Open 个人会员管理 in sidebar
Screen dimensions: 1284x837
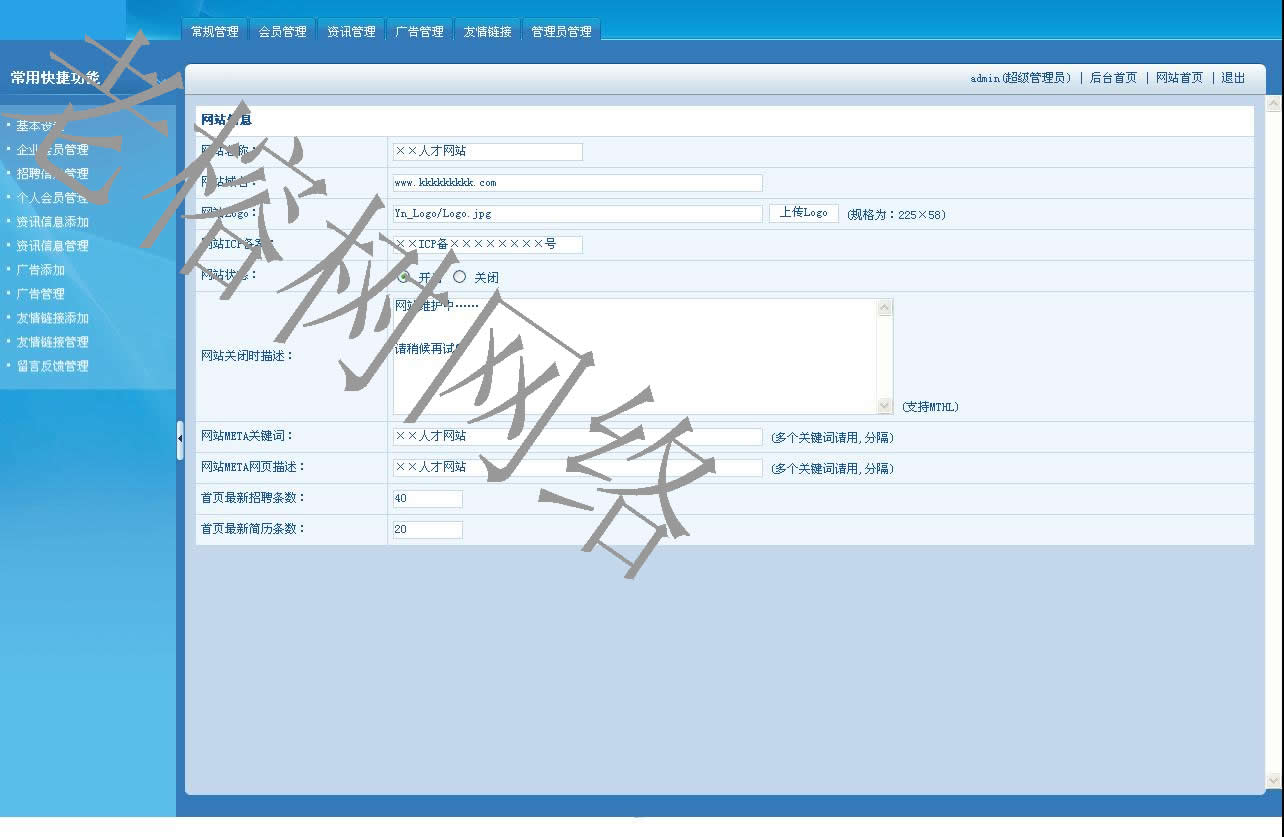(x=52, y=198)
